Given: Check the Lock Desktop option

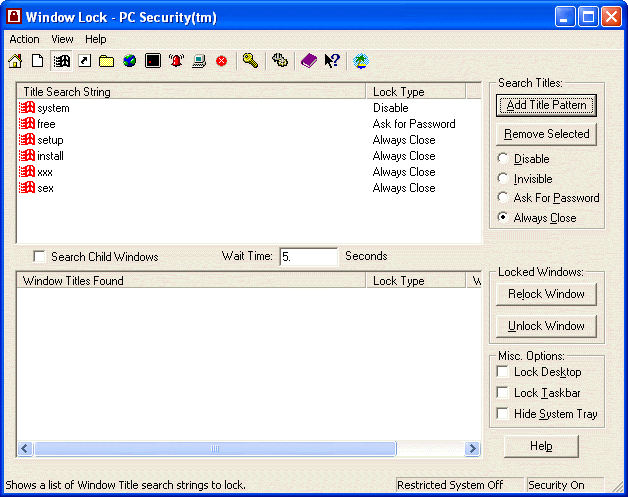Looking at the screenshot, I should (503, 372).
